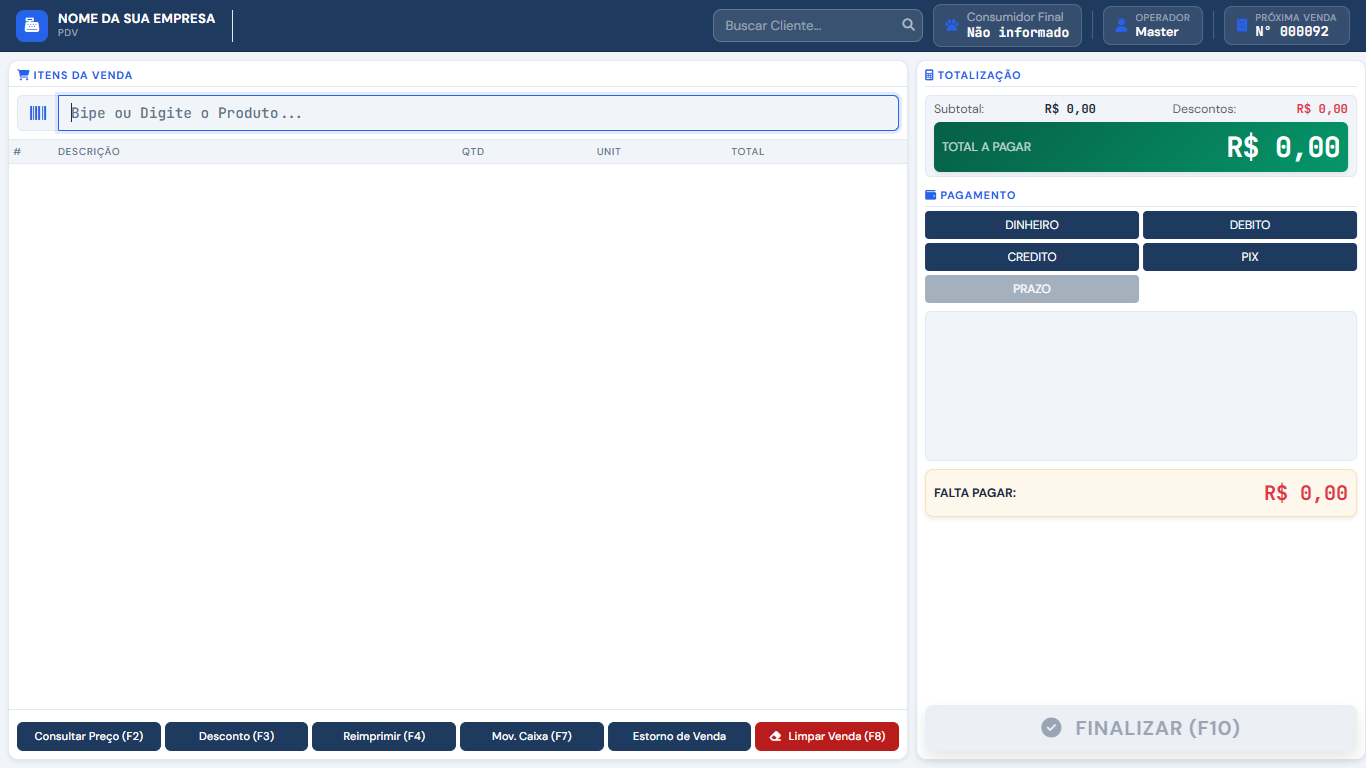Click Reimprimir (F4) button
The width and height of the screenshot is (1366, 768).
tap(384, 737)
